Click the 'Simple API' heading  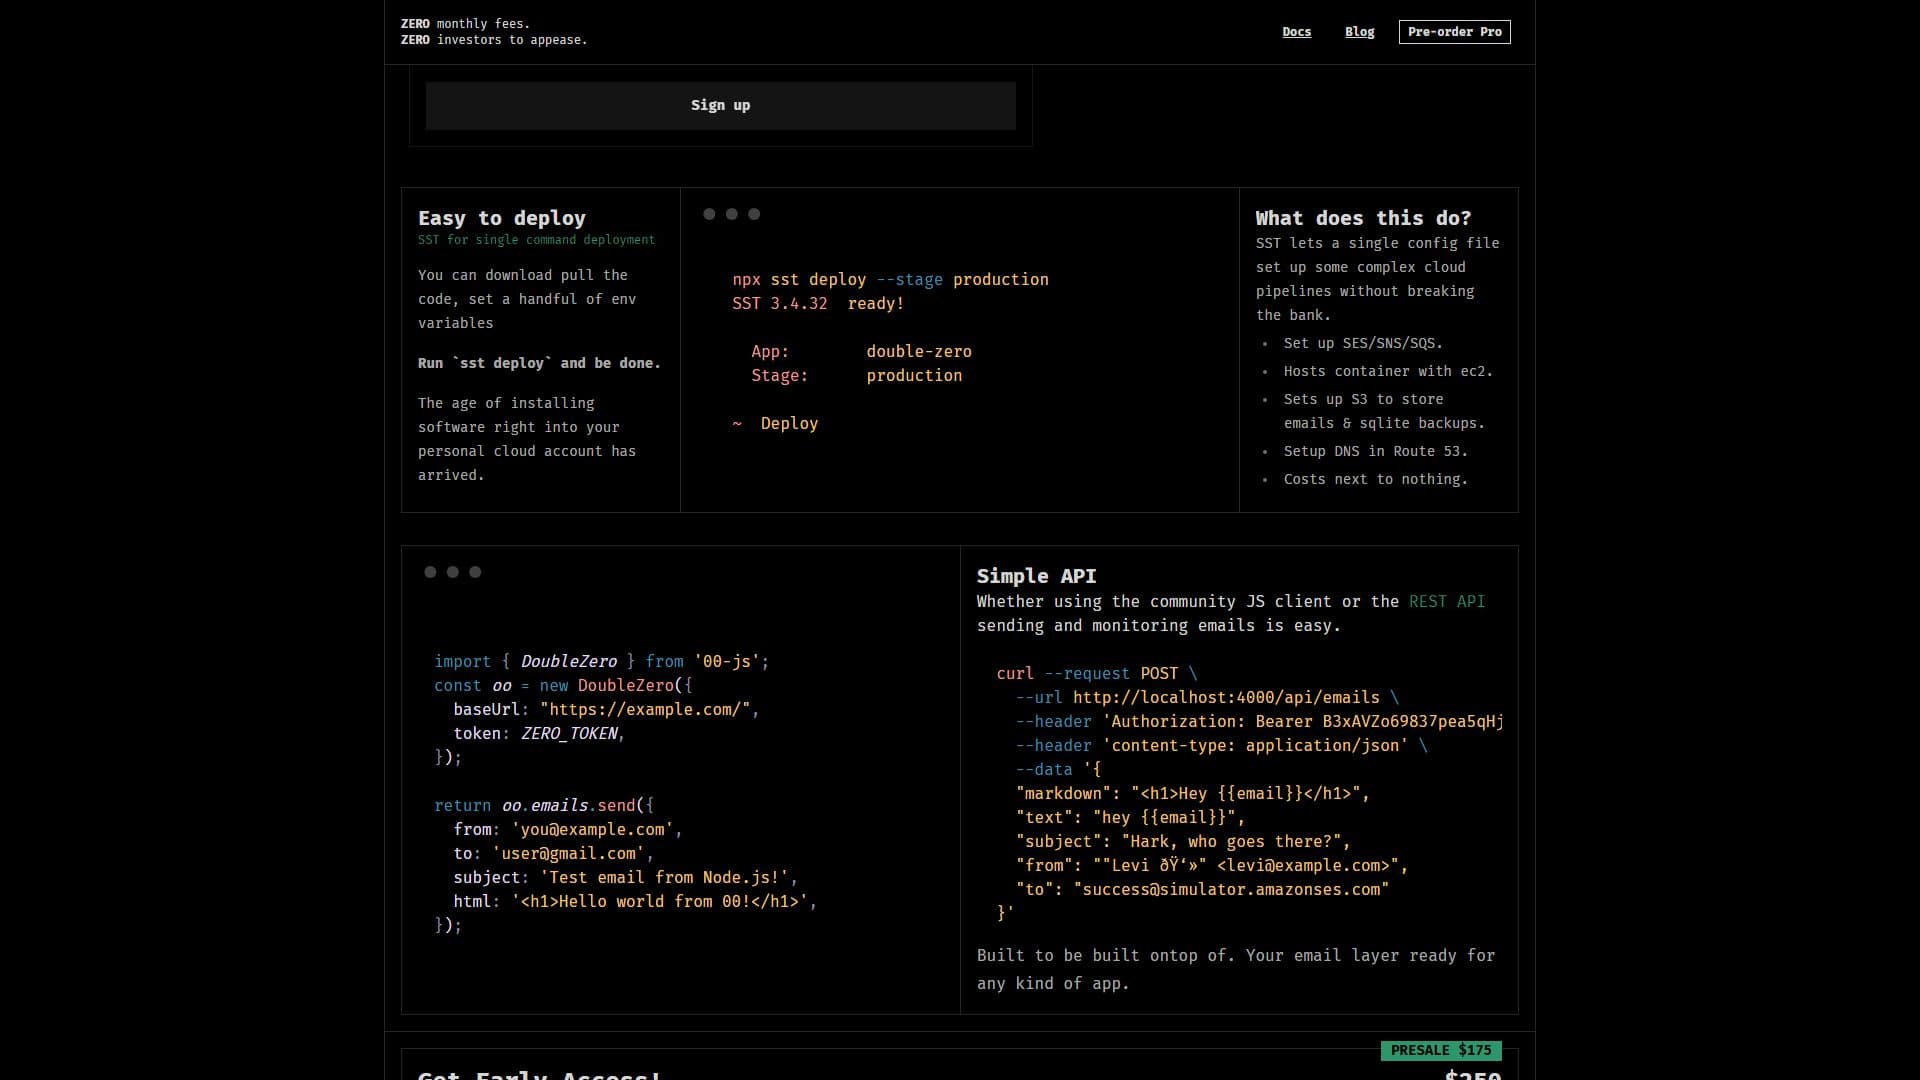click(x=1036, y=576)
